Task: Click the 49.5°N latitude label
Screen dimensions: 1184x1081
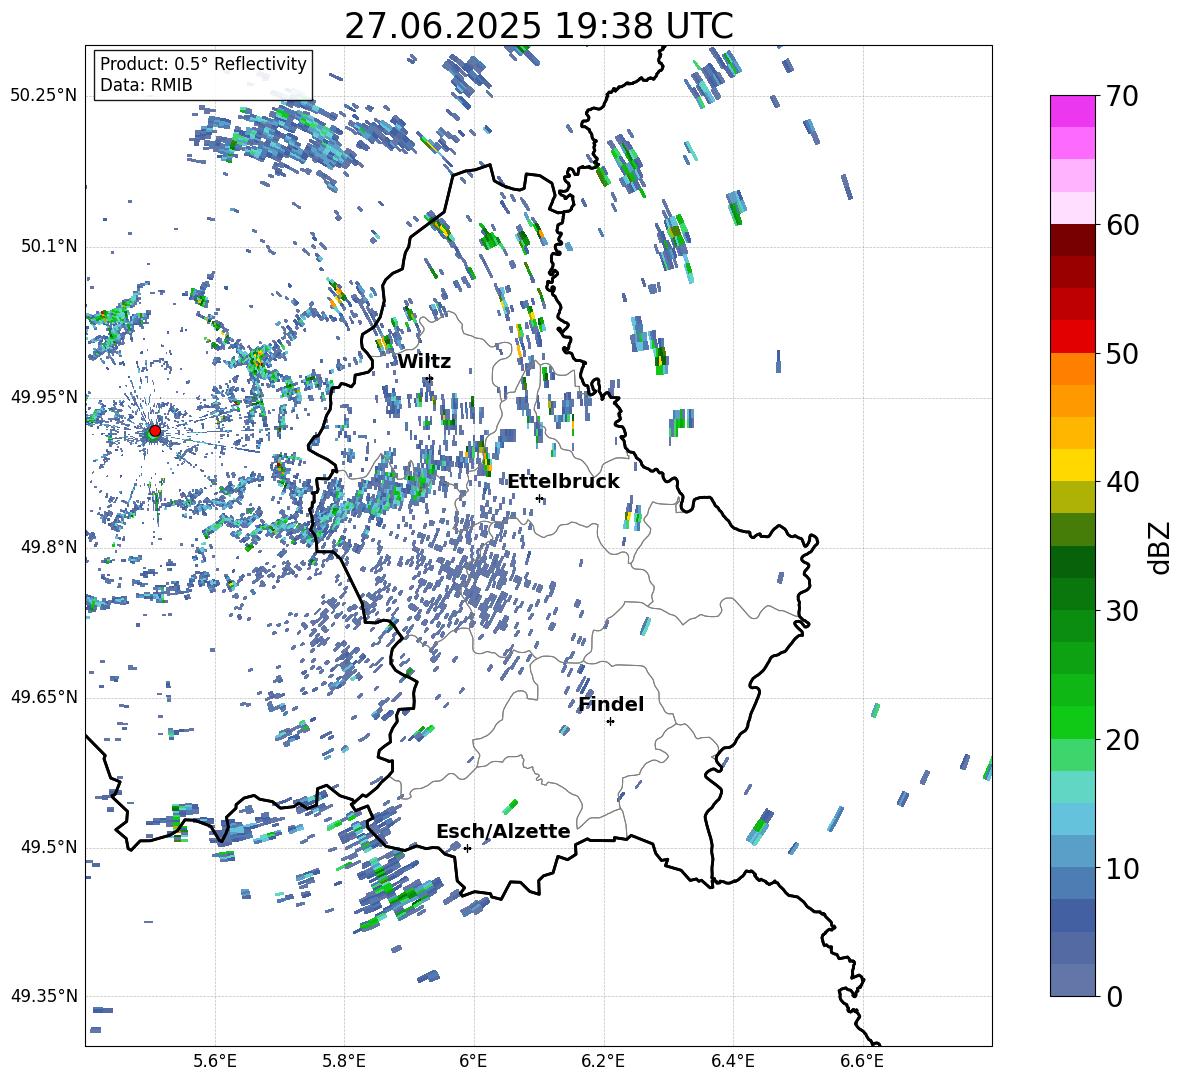Action: (x=49, y=847)
